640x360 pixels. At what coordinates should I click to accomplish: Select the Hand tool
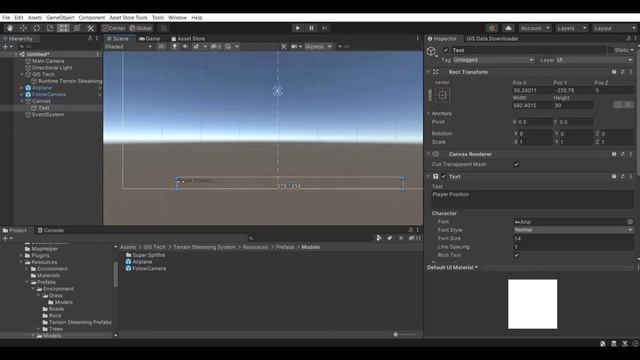click(10, 28)
